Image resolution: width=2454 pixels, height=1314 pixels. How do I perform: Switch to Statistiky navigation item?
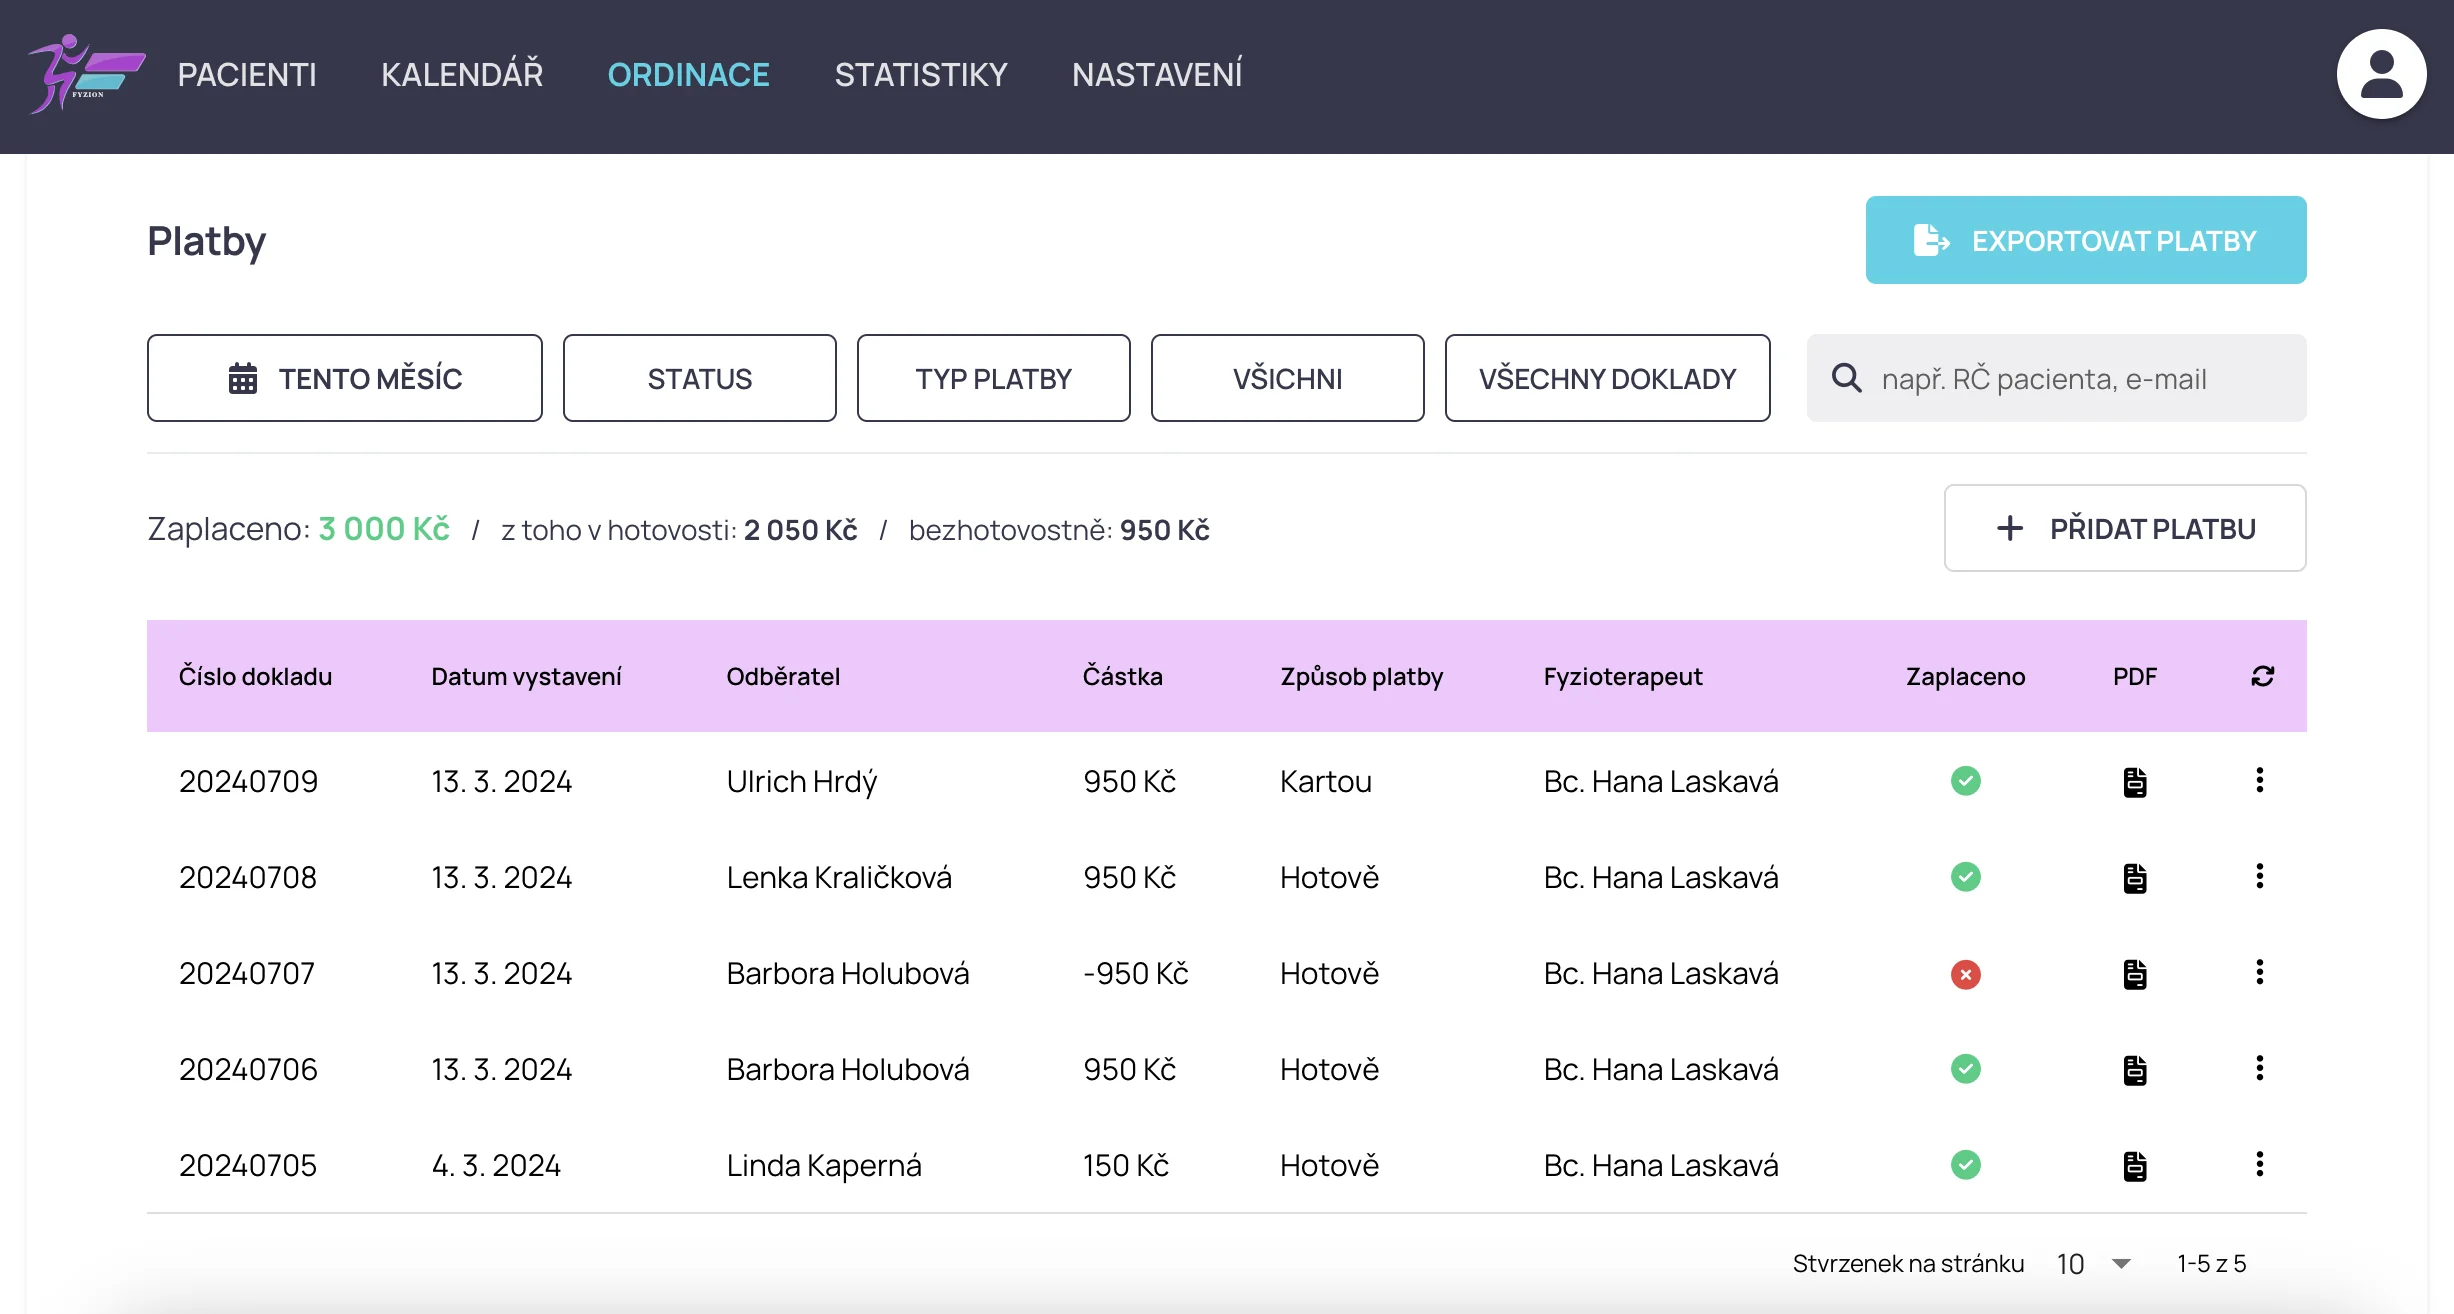(920, 75)
